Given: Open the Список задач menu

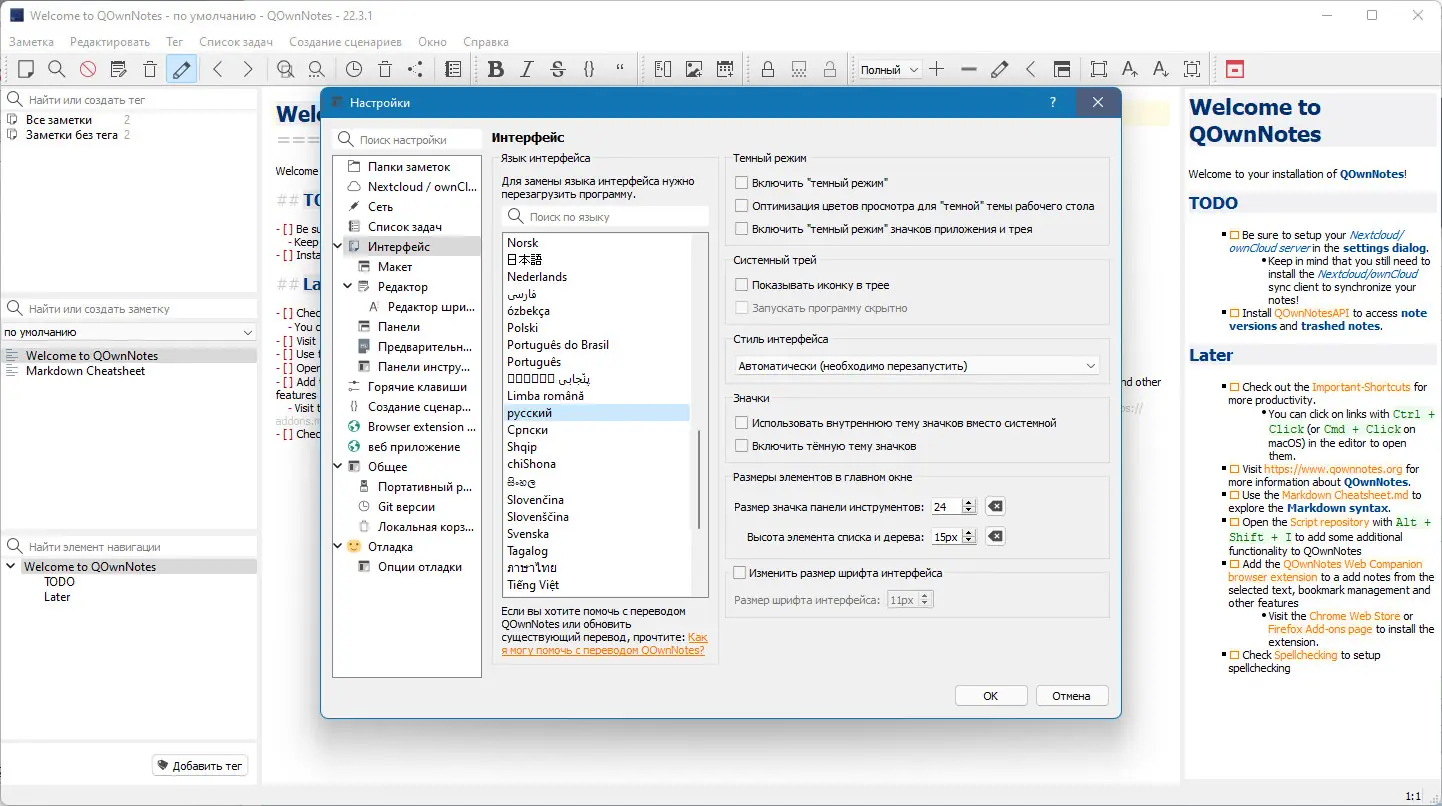Looking at the screenshot, I should pyautogui.click(x=236, y=42).
